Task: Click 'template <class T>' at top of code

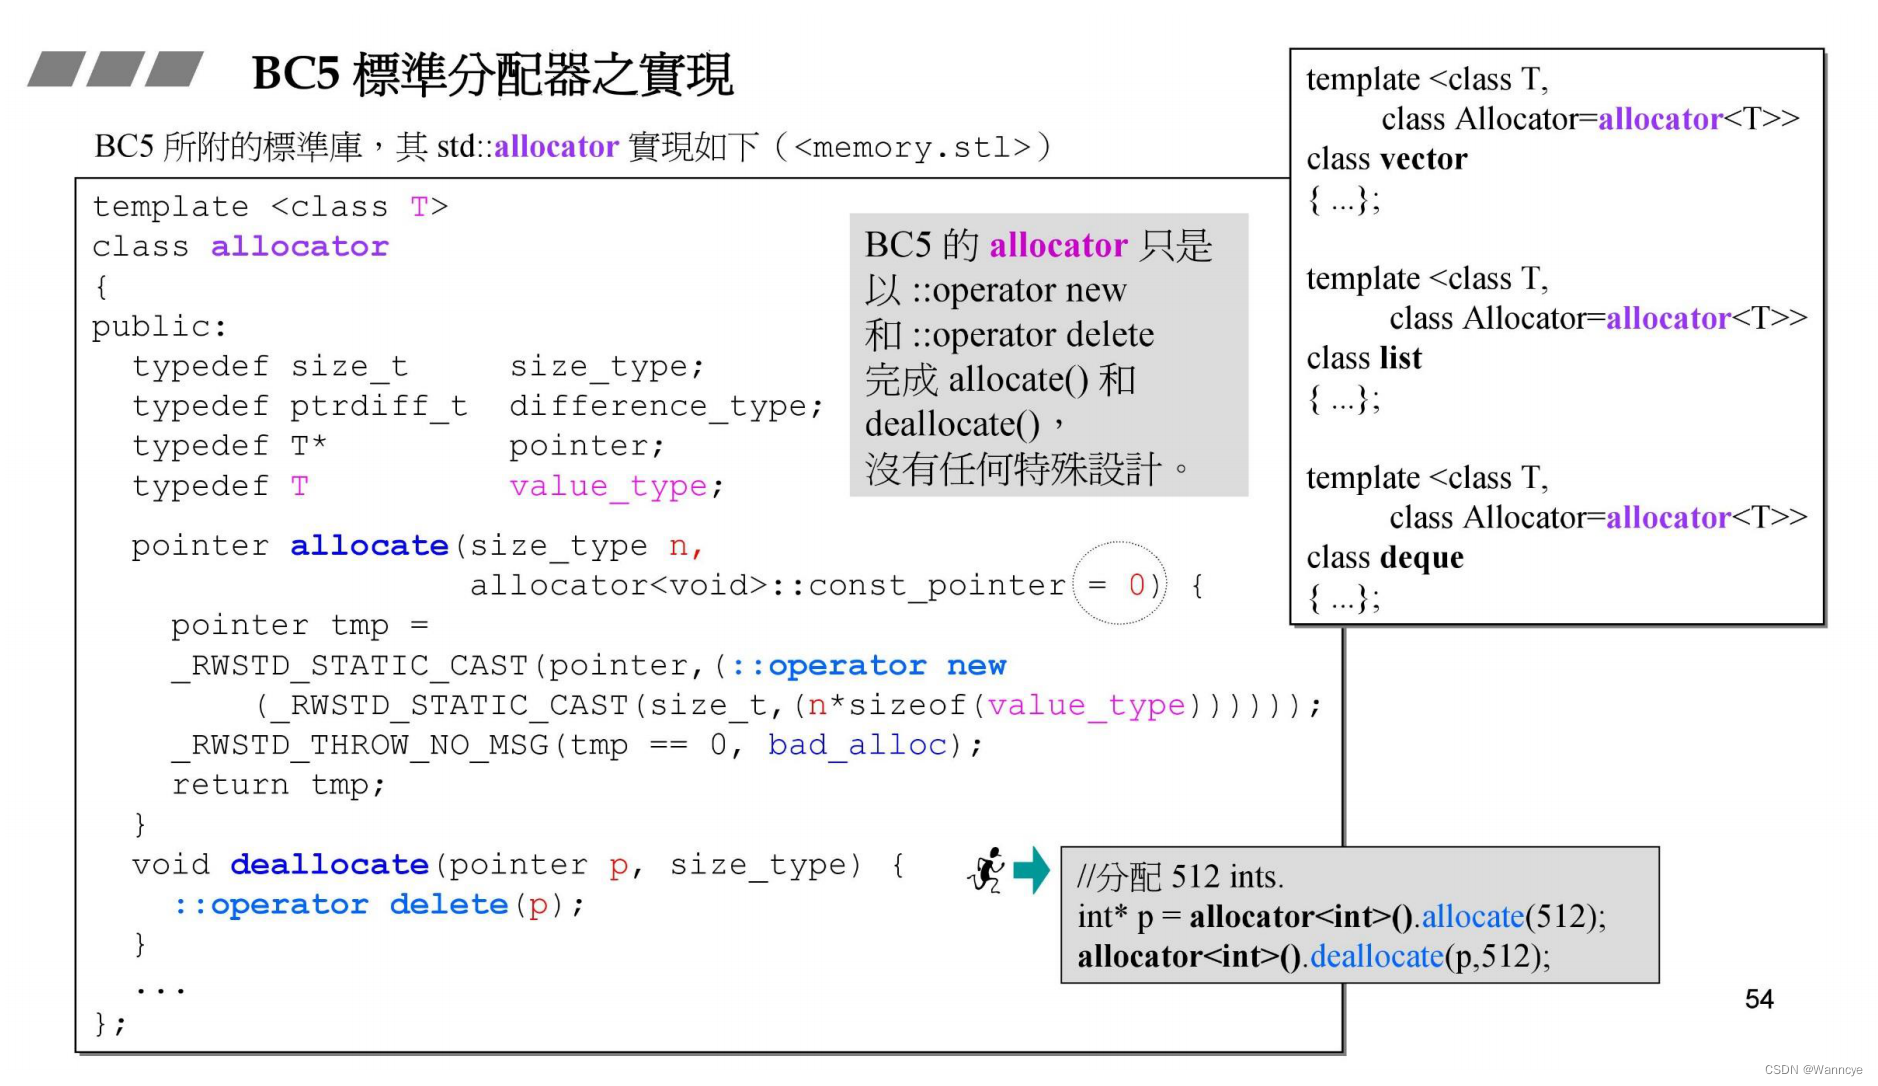Action: [270, 207]
